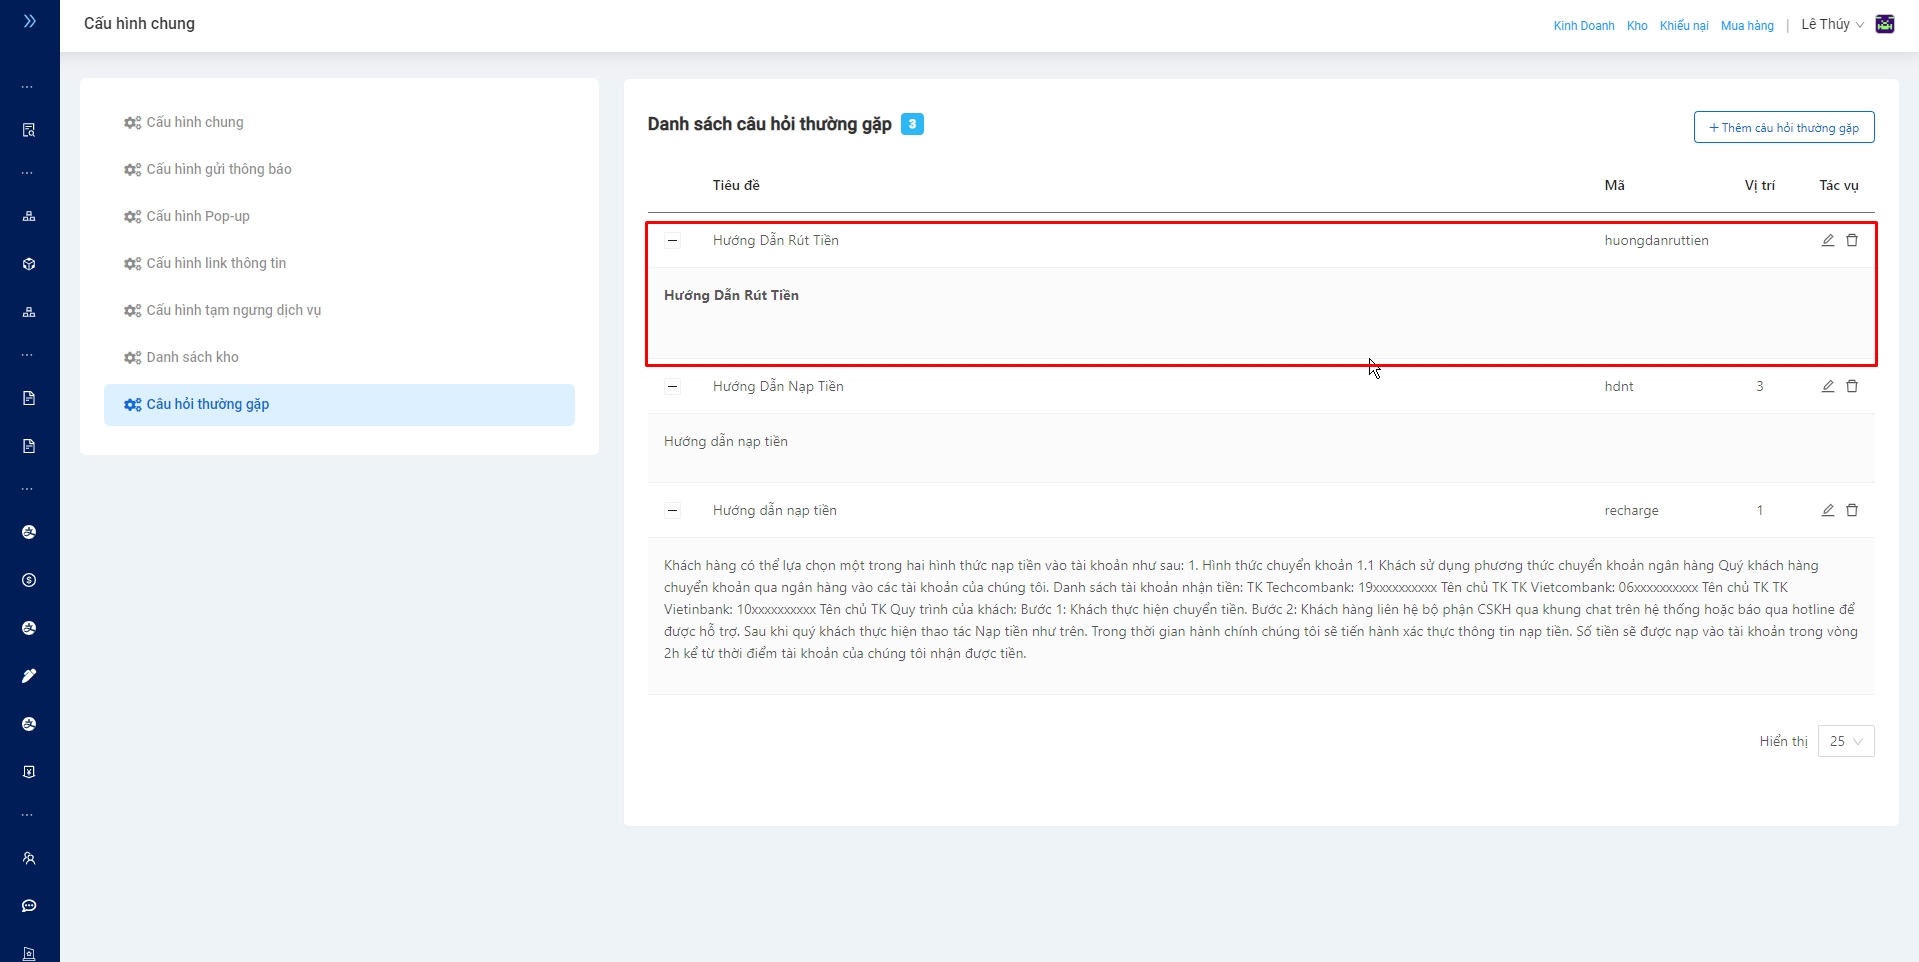
Task: Click trash icon for recharge row
Action: 1852,510
